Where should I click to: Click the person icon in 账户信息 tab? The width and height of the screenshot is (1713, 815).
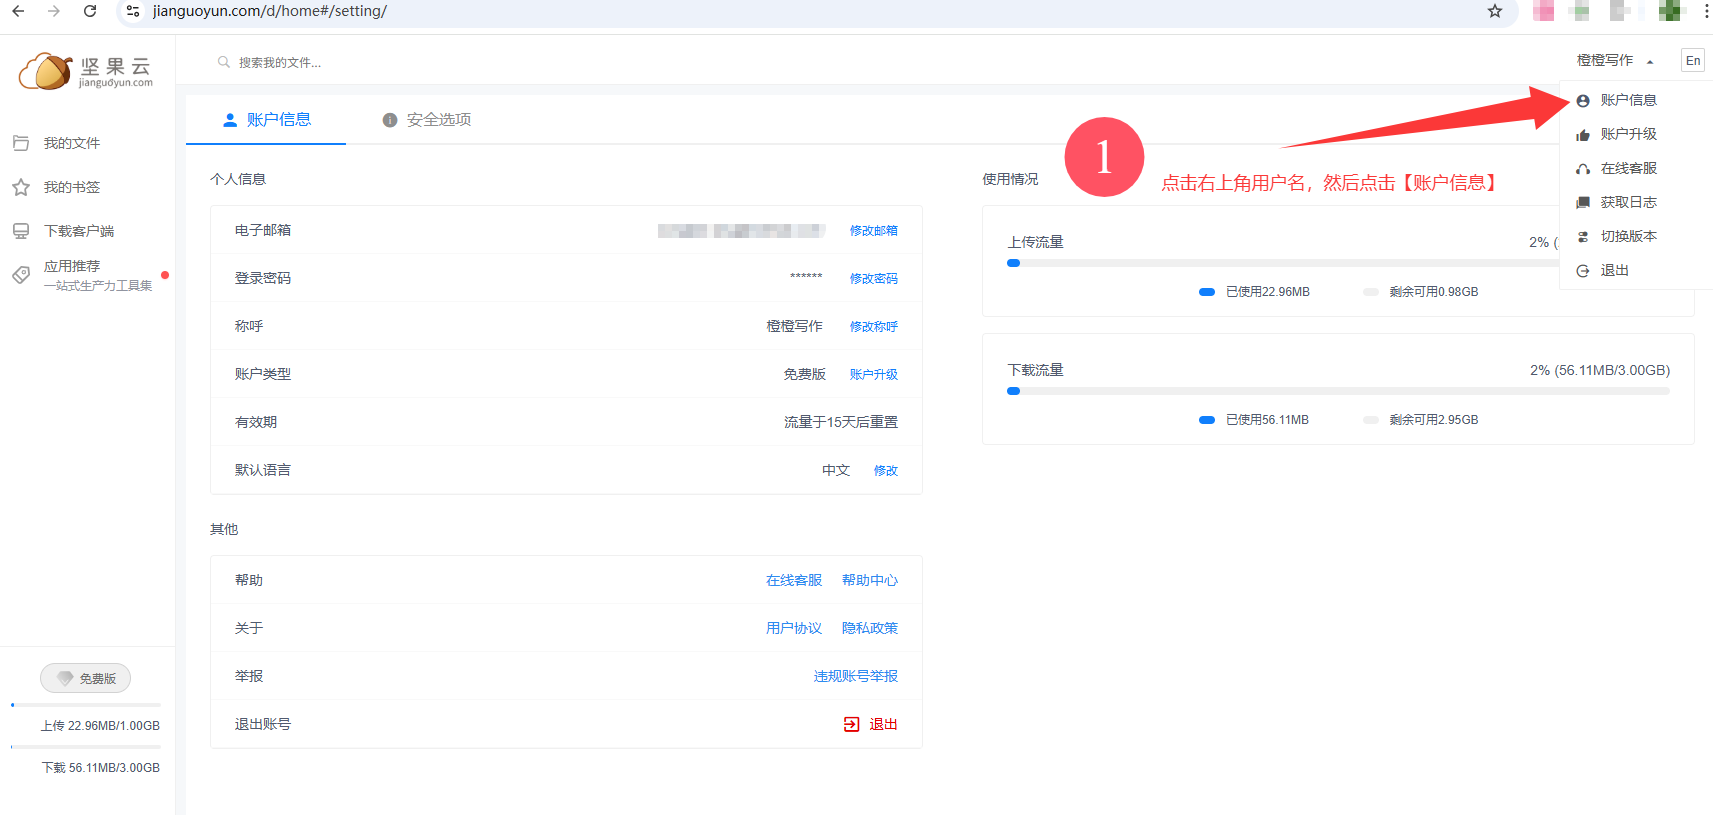tap(230, 119)
